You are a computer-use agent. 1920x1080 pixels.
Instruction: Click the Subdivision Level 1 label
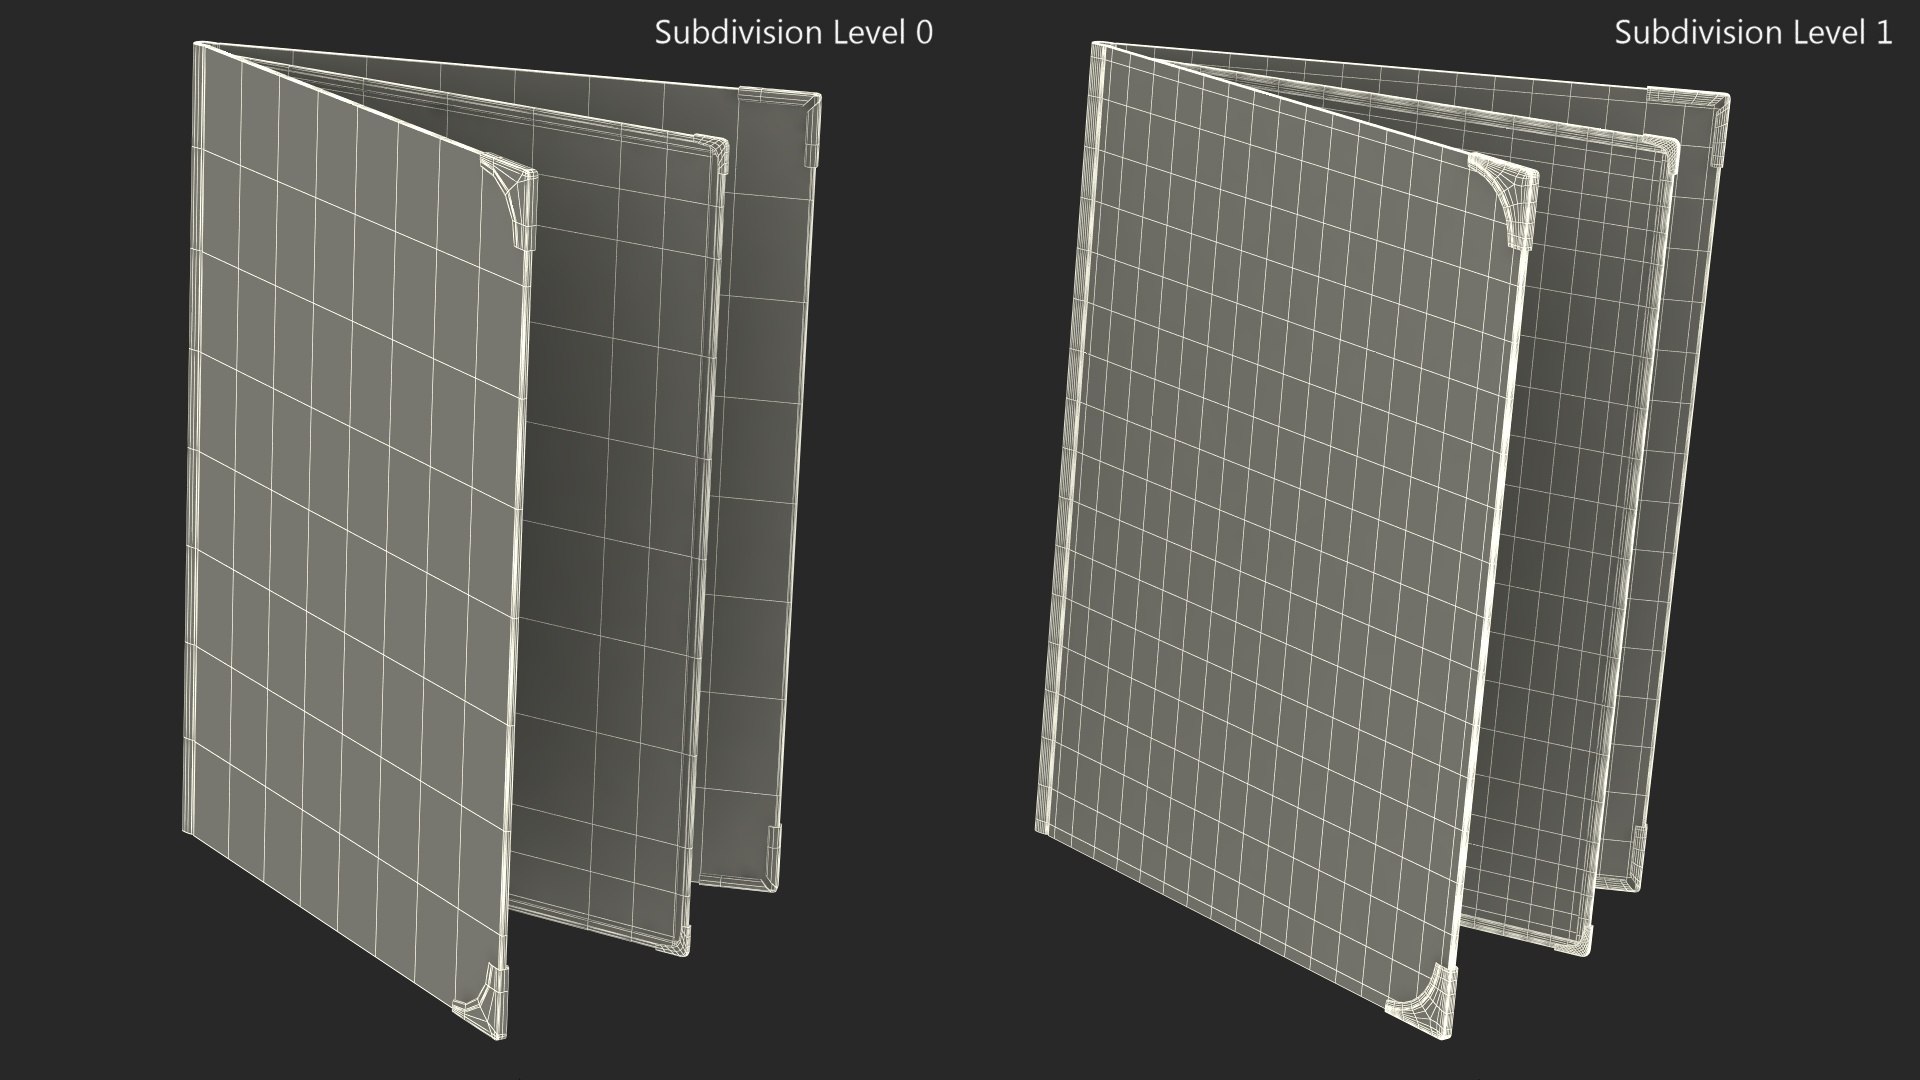[x=1752, y=32]
